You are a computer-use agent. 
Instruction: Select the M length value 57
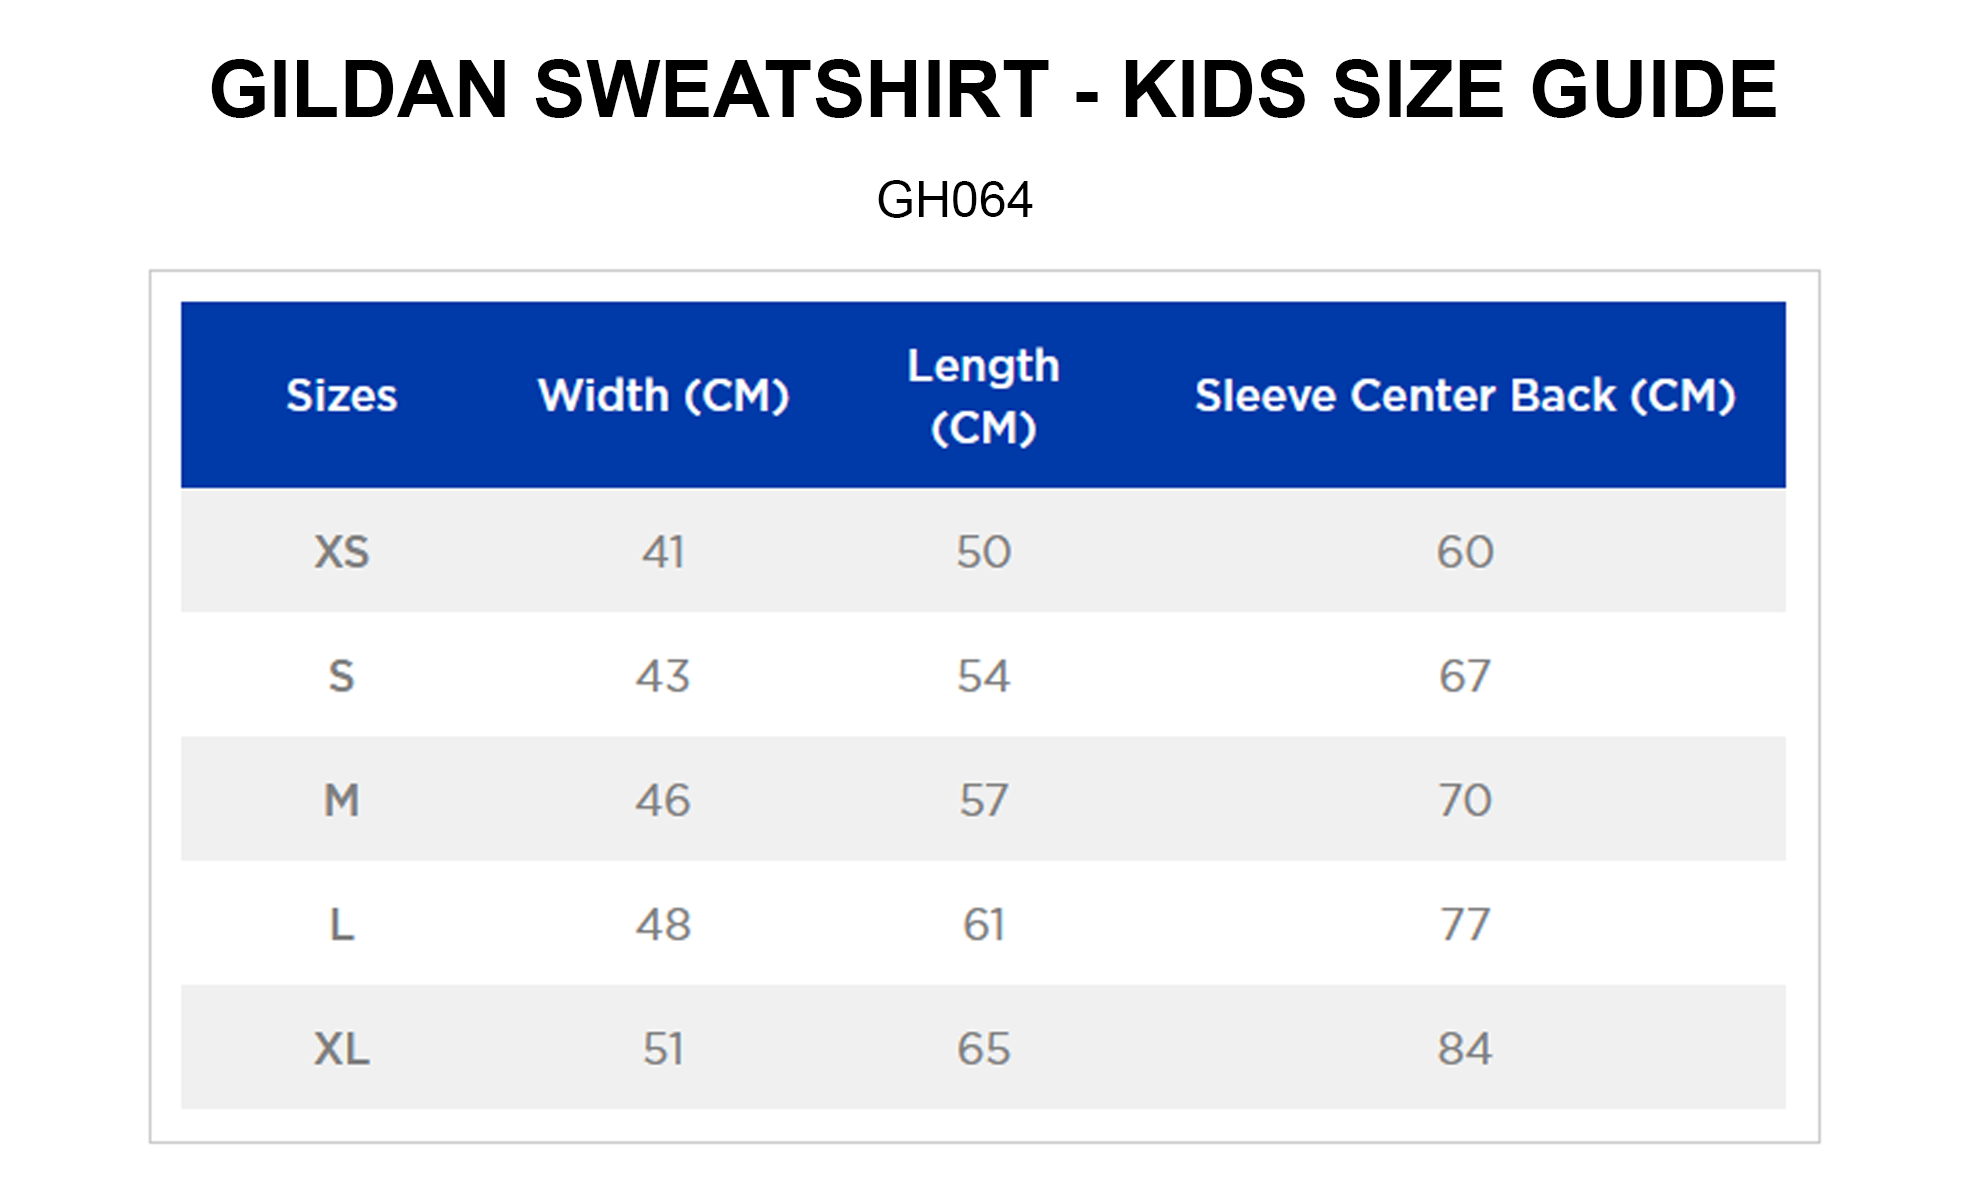point(983,801)
